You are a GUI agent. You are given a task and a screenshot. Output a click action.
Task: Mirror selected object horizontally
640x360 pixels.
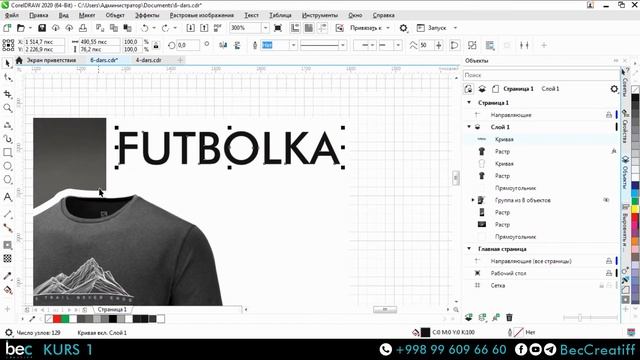tap(223, 45)
